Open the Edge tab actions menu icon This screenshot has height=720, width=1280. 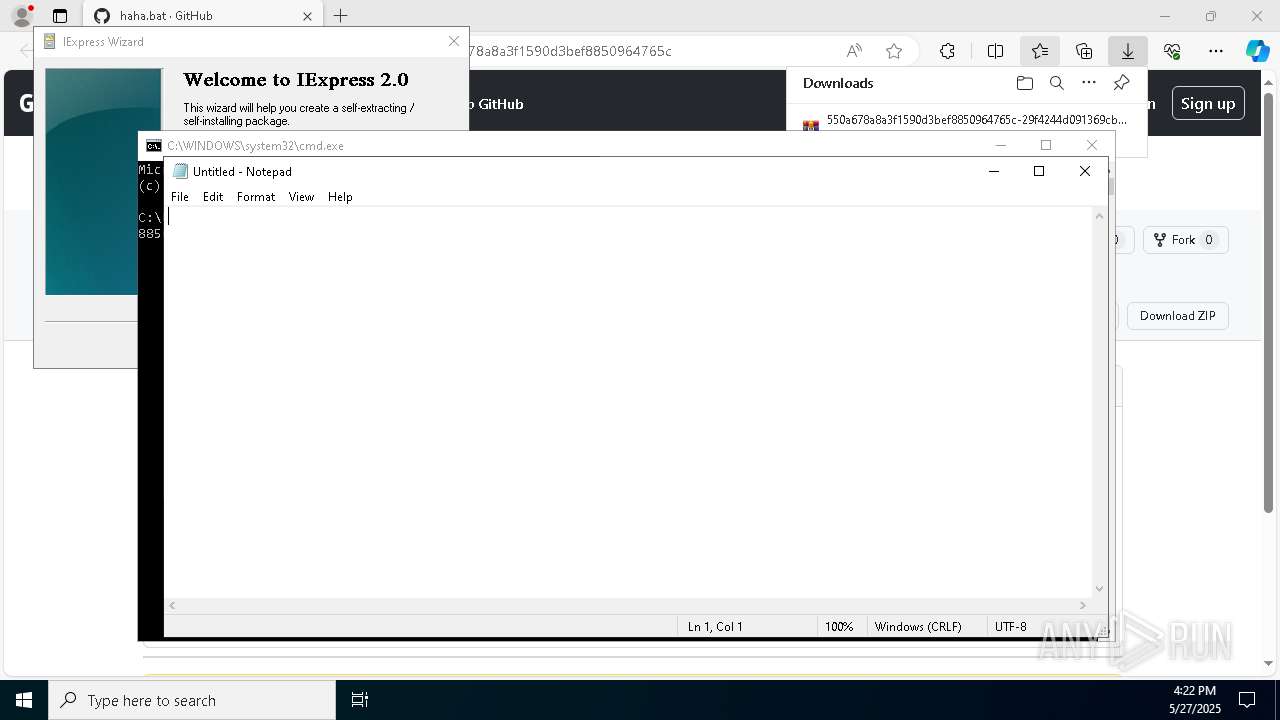point(60,16)
